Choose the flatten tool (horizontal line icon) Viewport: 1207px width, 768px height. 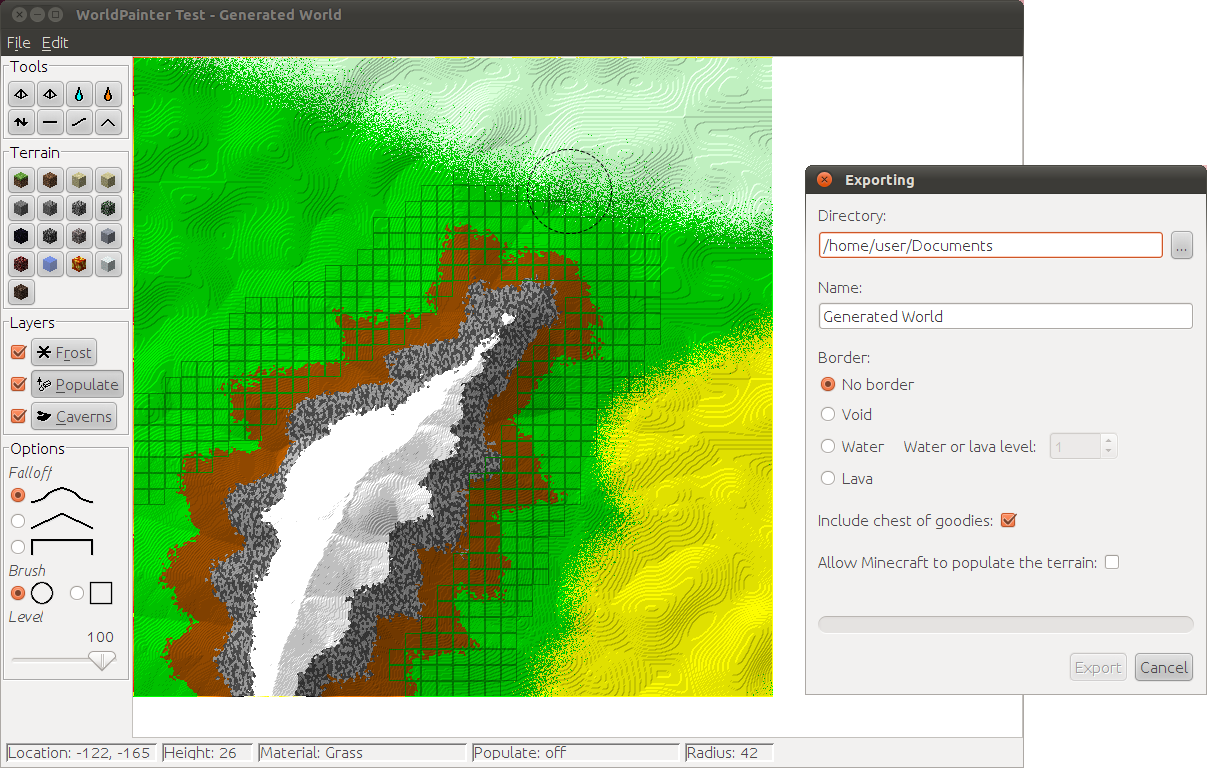50,123
